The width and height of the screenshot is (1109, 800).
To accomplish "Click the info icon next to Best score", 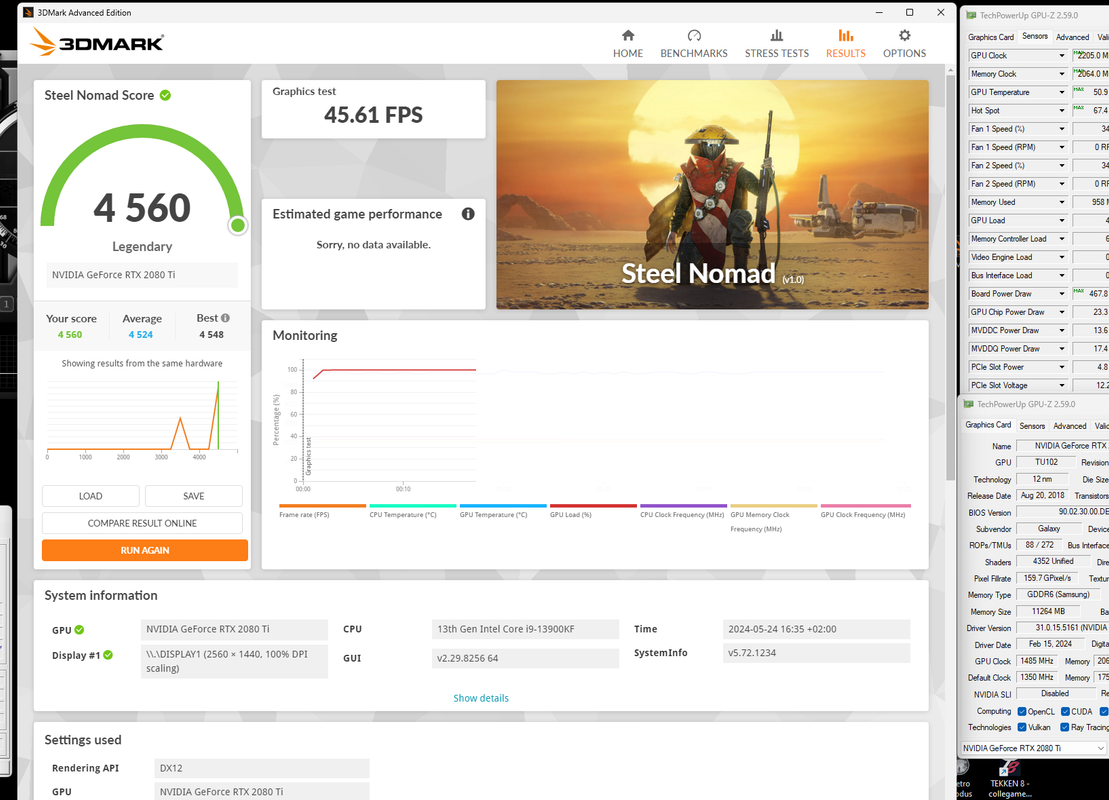I will click(x=225, y=318).
